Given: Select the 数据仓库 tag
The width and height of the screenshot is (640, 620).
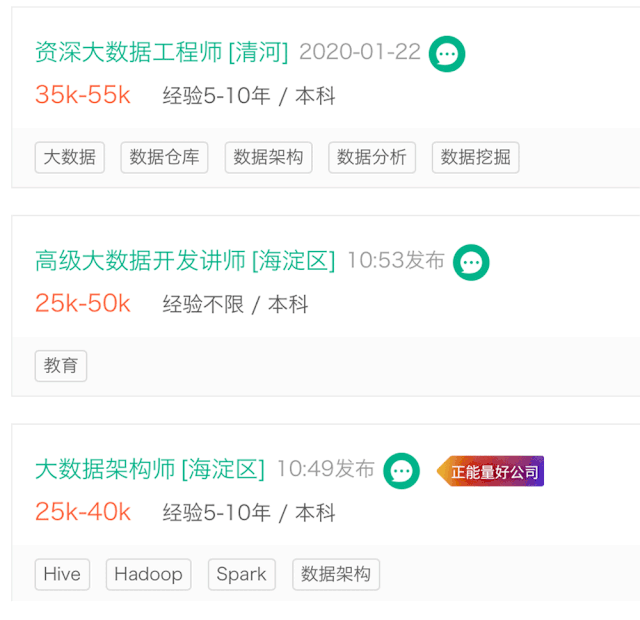Looking at the screenshot, I should click(164, 157).
